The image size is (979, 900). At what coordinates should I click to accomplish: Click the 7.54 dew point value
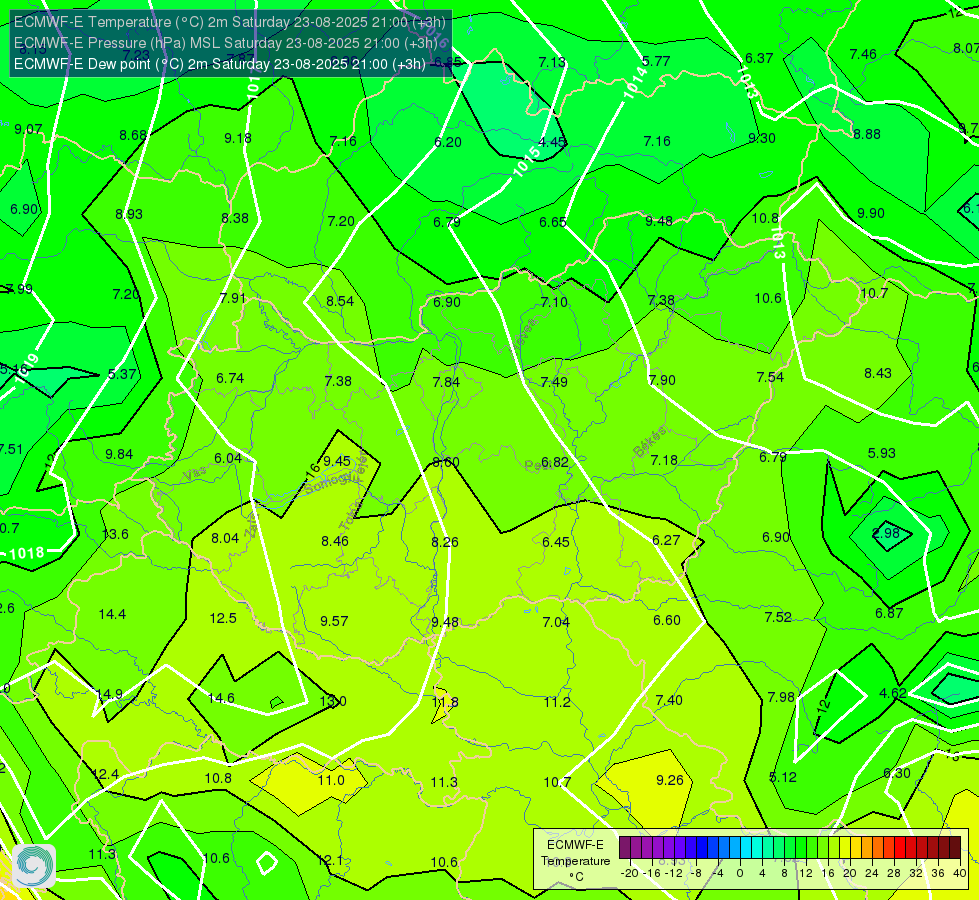pos(770,377)
